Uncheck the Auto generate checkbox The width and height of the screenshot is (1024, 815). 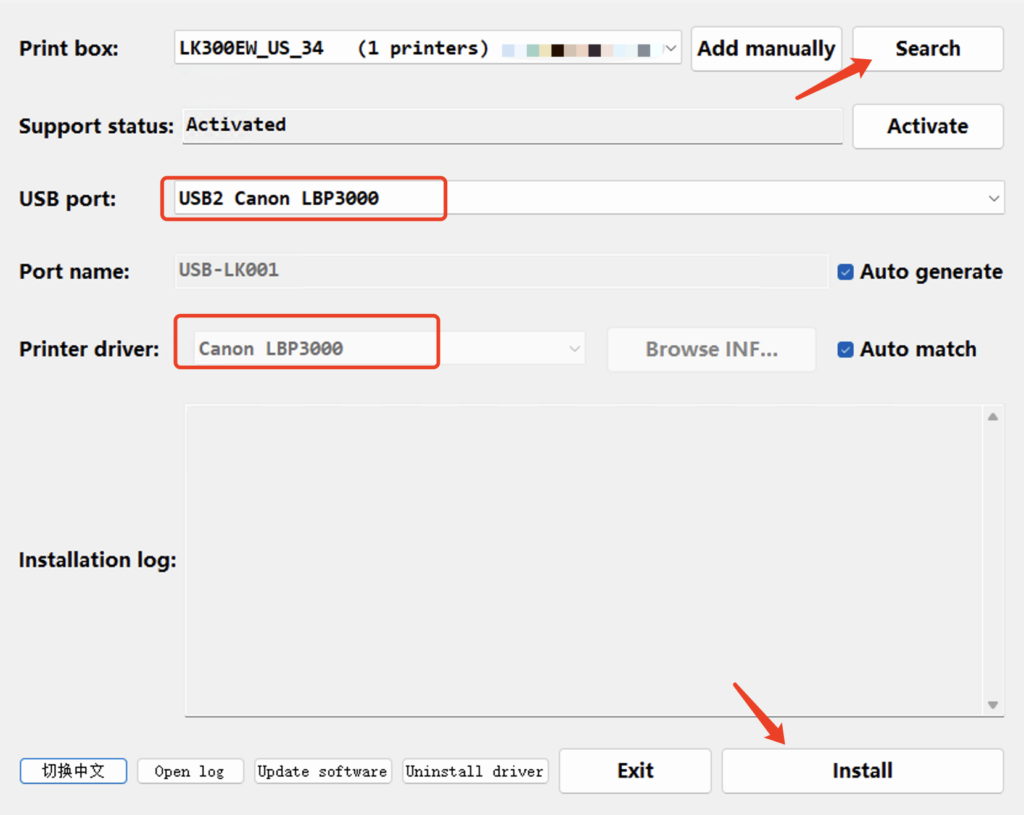coord(846,272)
